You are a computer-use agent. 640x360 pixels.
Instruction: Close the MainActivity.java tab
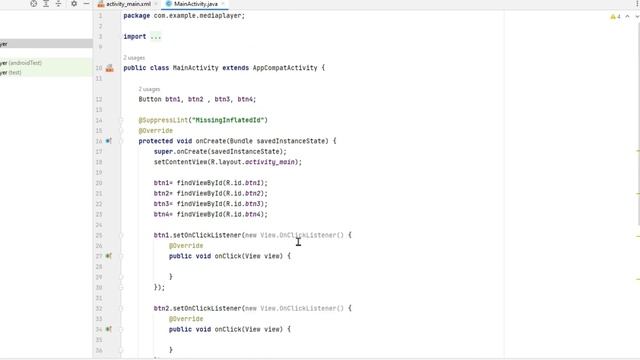[223, 4]
